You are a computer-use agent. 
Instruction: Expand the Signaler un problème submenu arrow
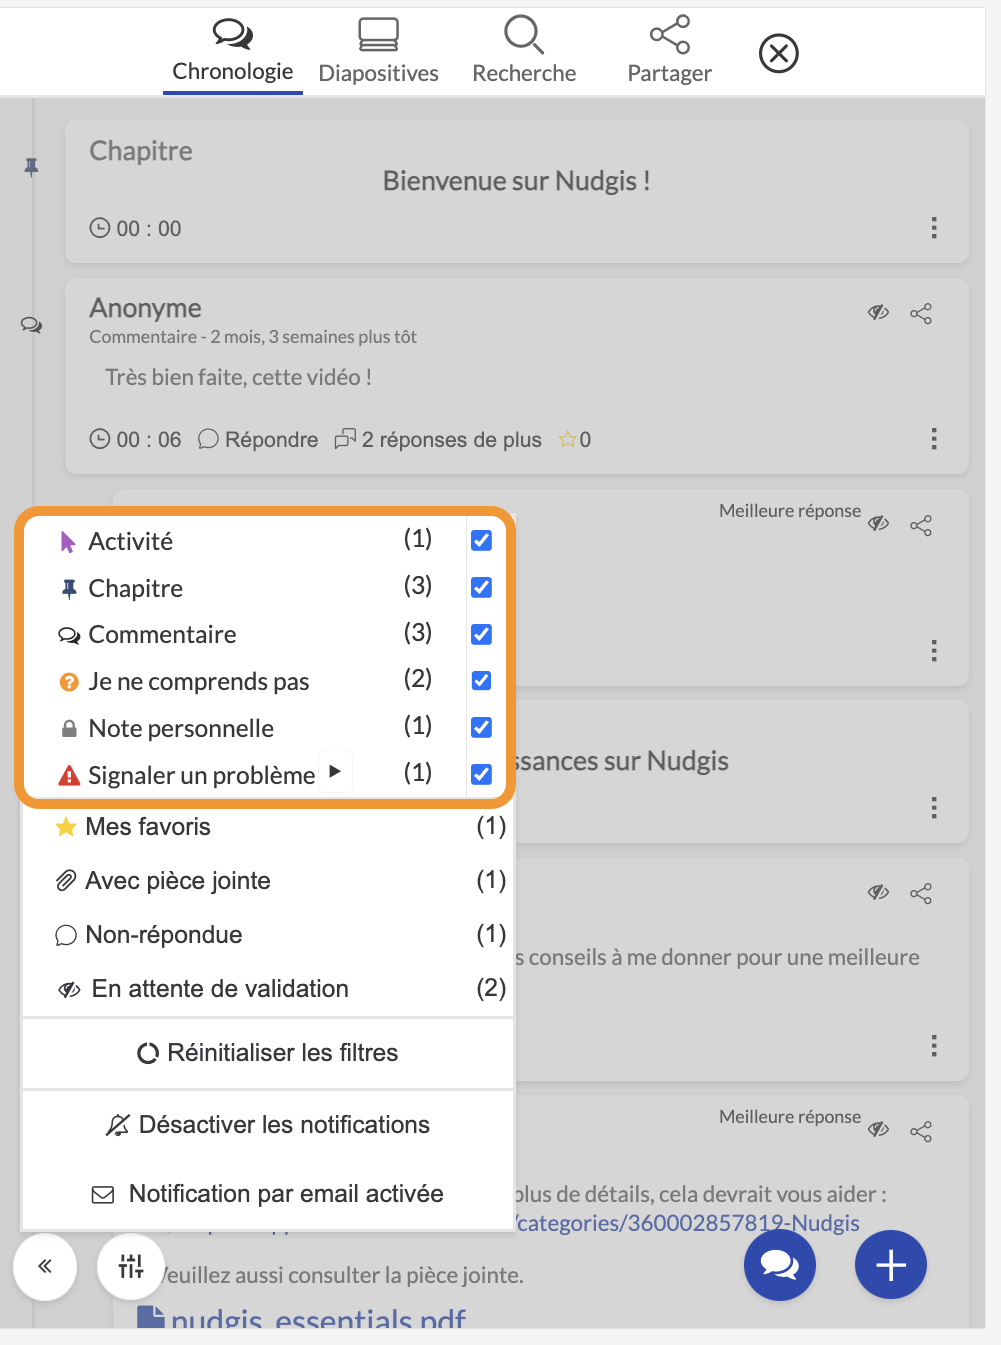point(335,771)
